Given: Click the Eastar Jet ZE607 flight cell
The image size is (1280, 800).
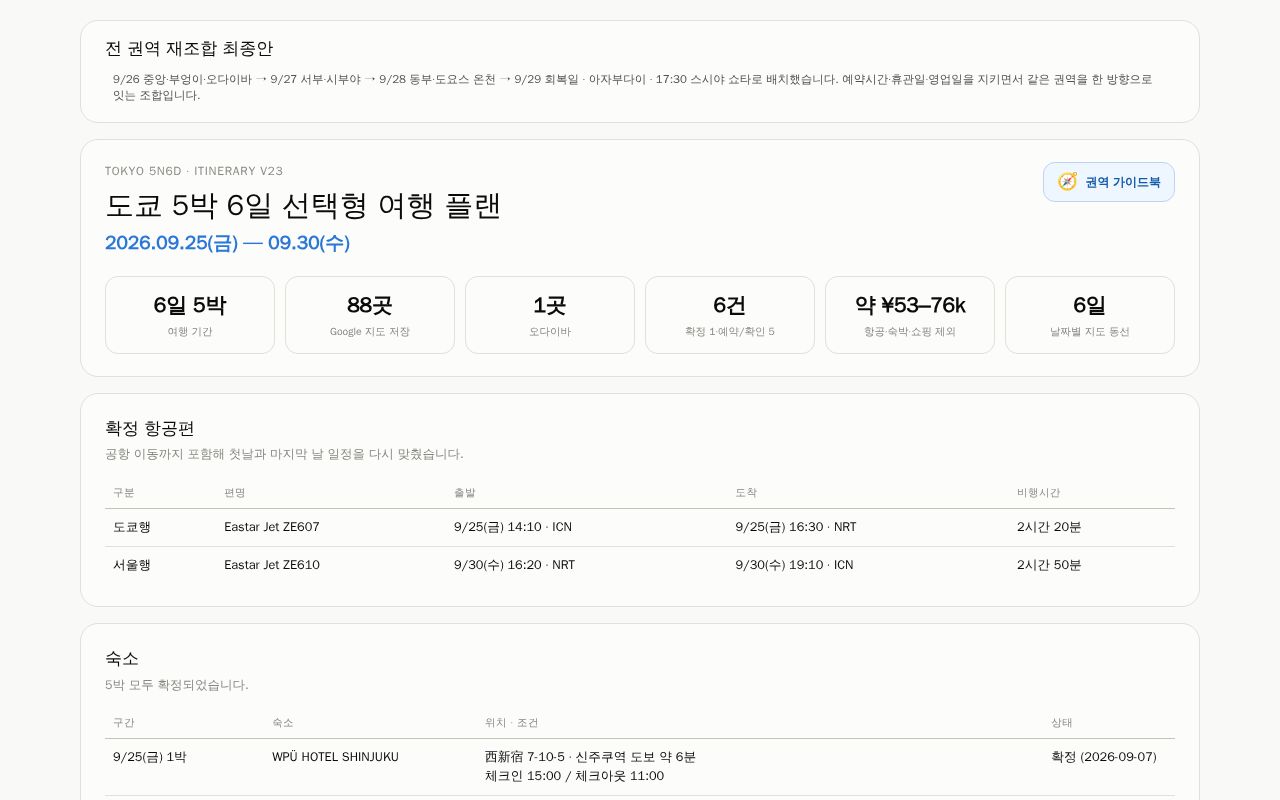Looking at the screenshot, I should pos(272,527).
